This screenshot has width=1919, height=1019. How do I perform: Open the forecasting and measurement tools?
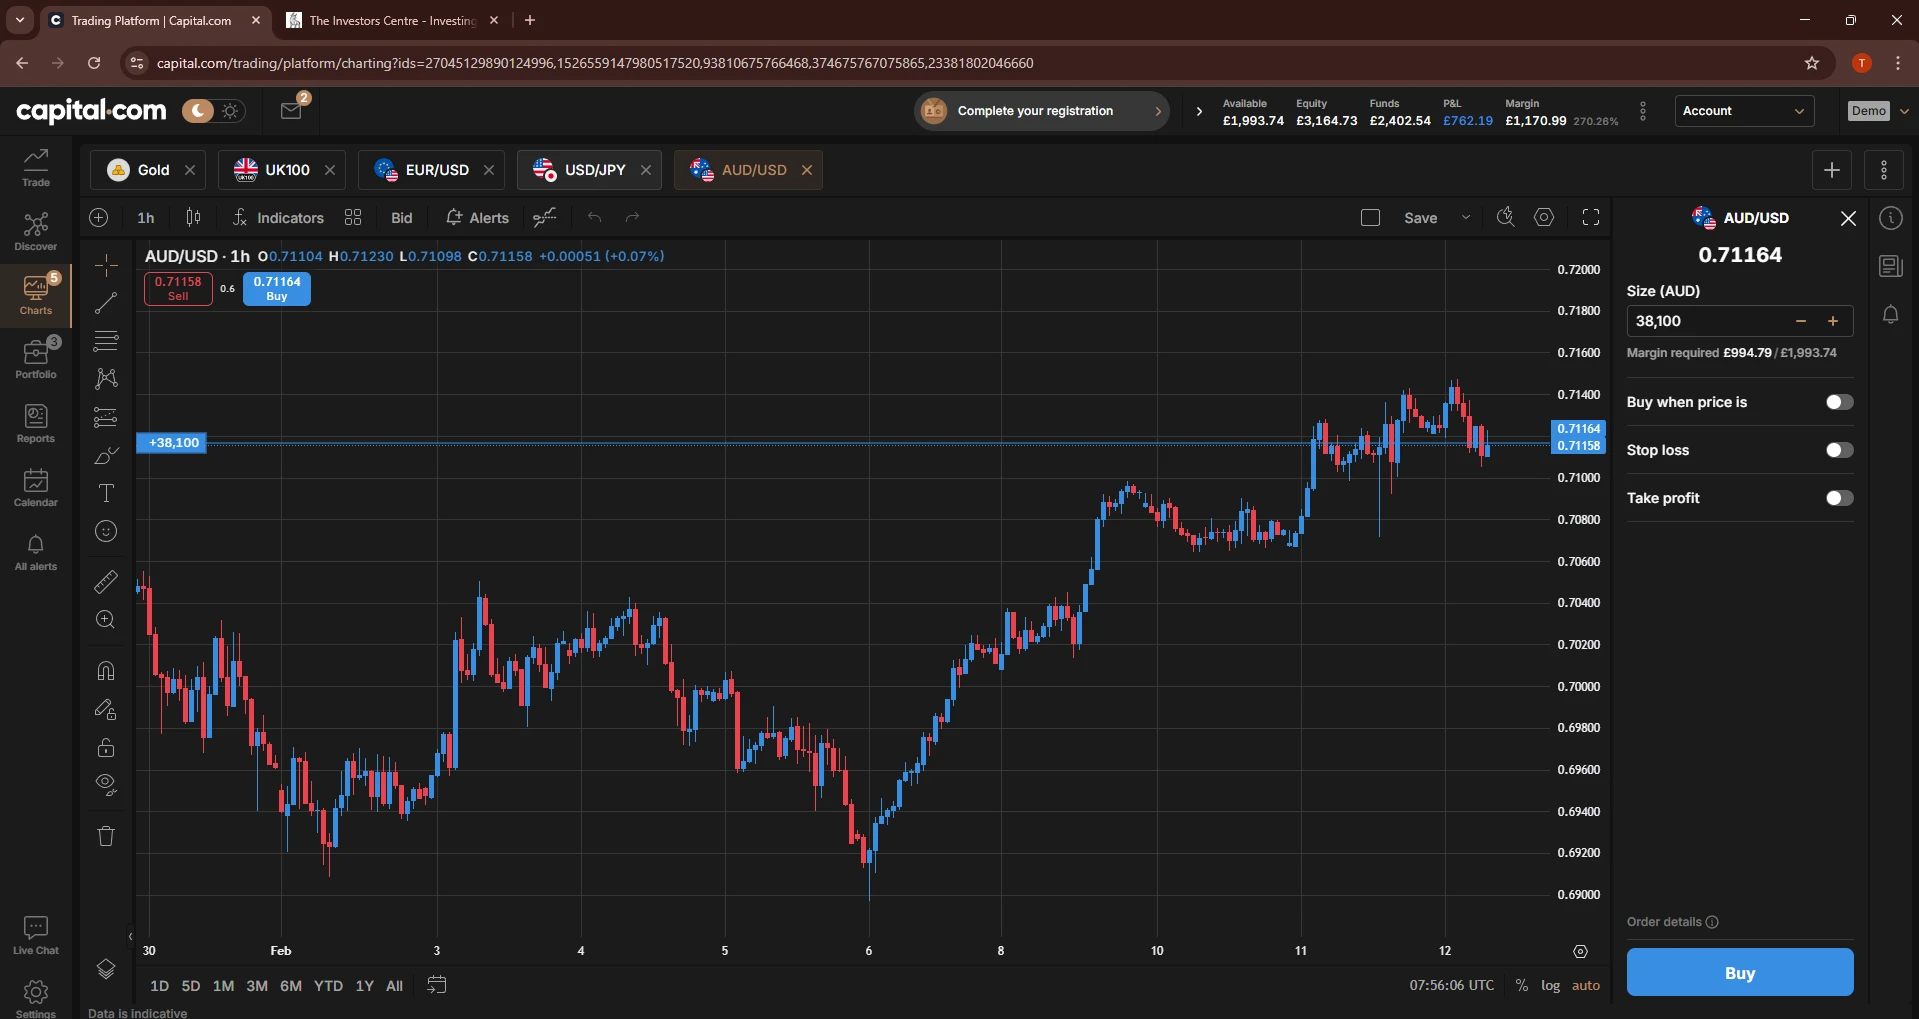pos(106,417)
